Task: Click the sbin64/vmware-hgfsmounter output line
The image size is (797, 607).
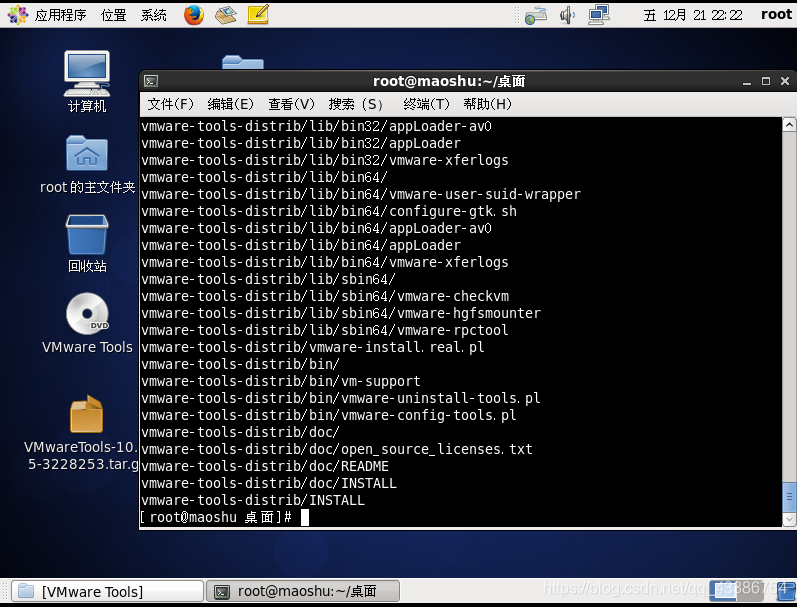Action: (x=341, y=313)
